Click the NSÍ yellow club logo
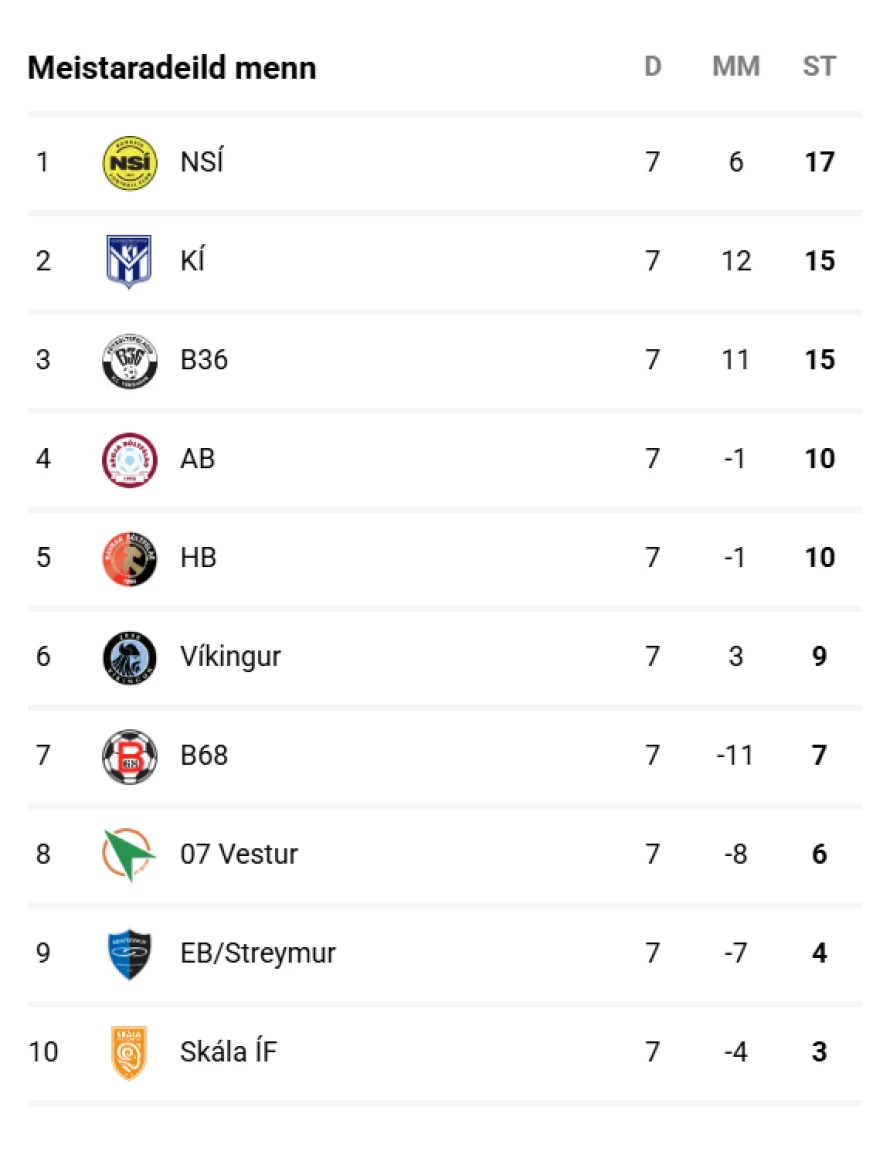This screenshot has width=890, height=1165. tap(129, 162)
